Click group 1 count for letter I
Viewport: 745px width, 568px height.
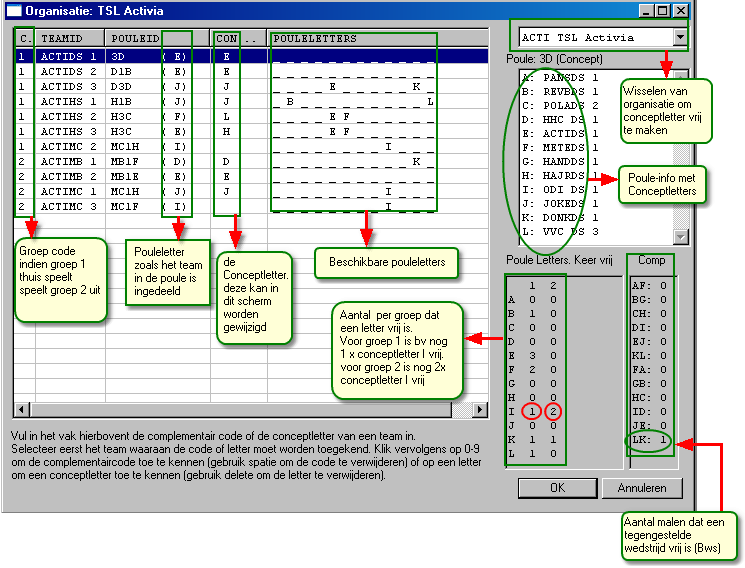(532, 412)
